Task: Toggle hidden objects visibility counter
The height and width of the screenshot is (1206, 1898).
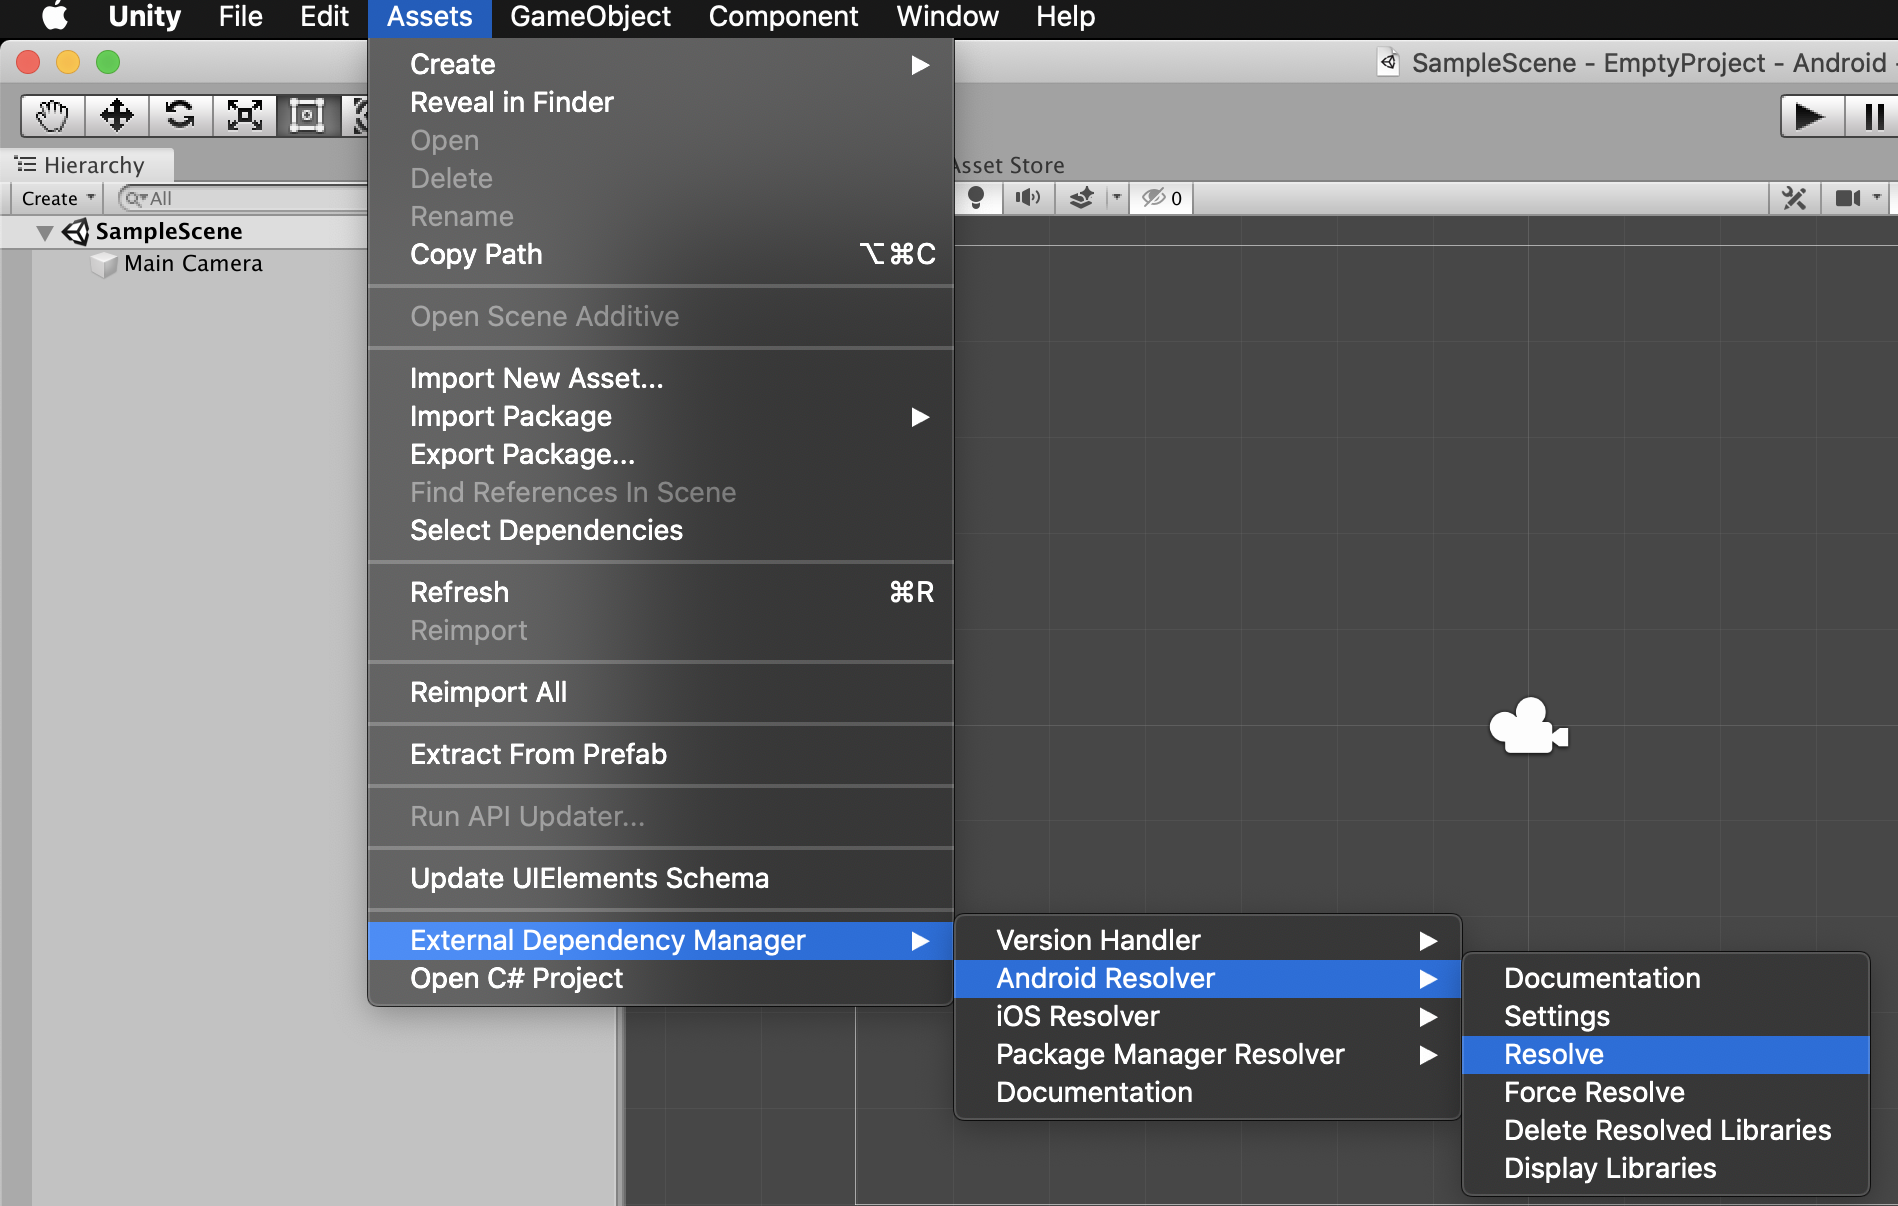Action: 1162,198
